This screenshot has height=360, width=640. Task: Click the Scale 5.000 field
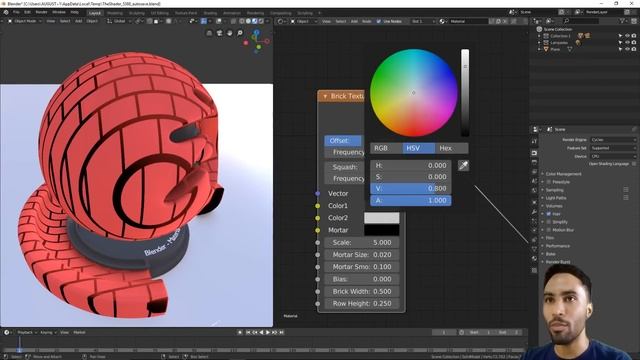coord(362,242)
